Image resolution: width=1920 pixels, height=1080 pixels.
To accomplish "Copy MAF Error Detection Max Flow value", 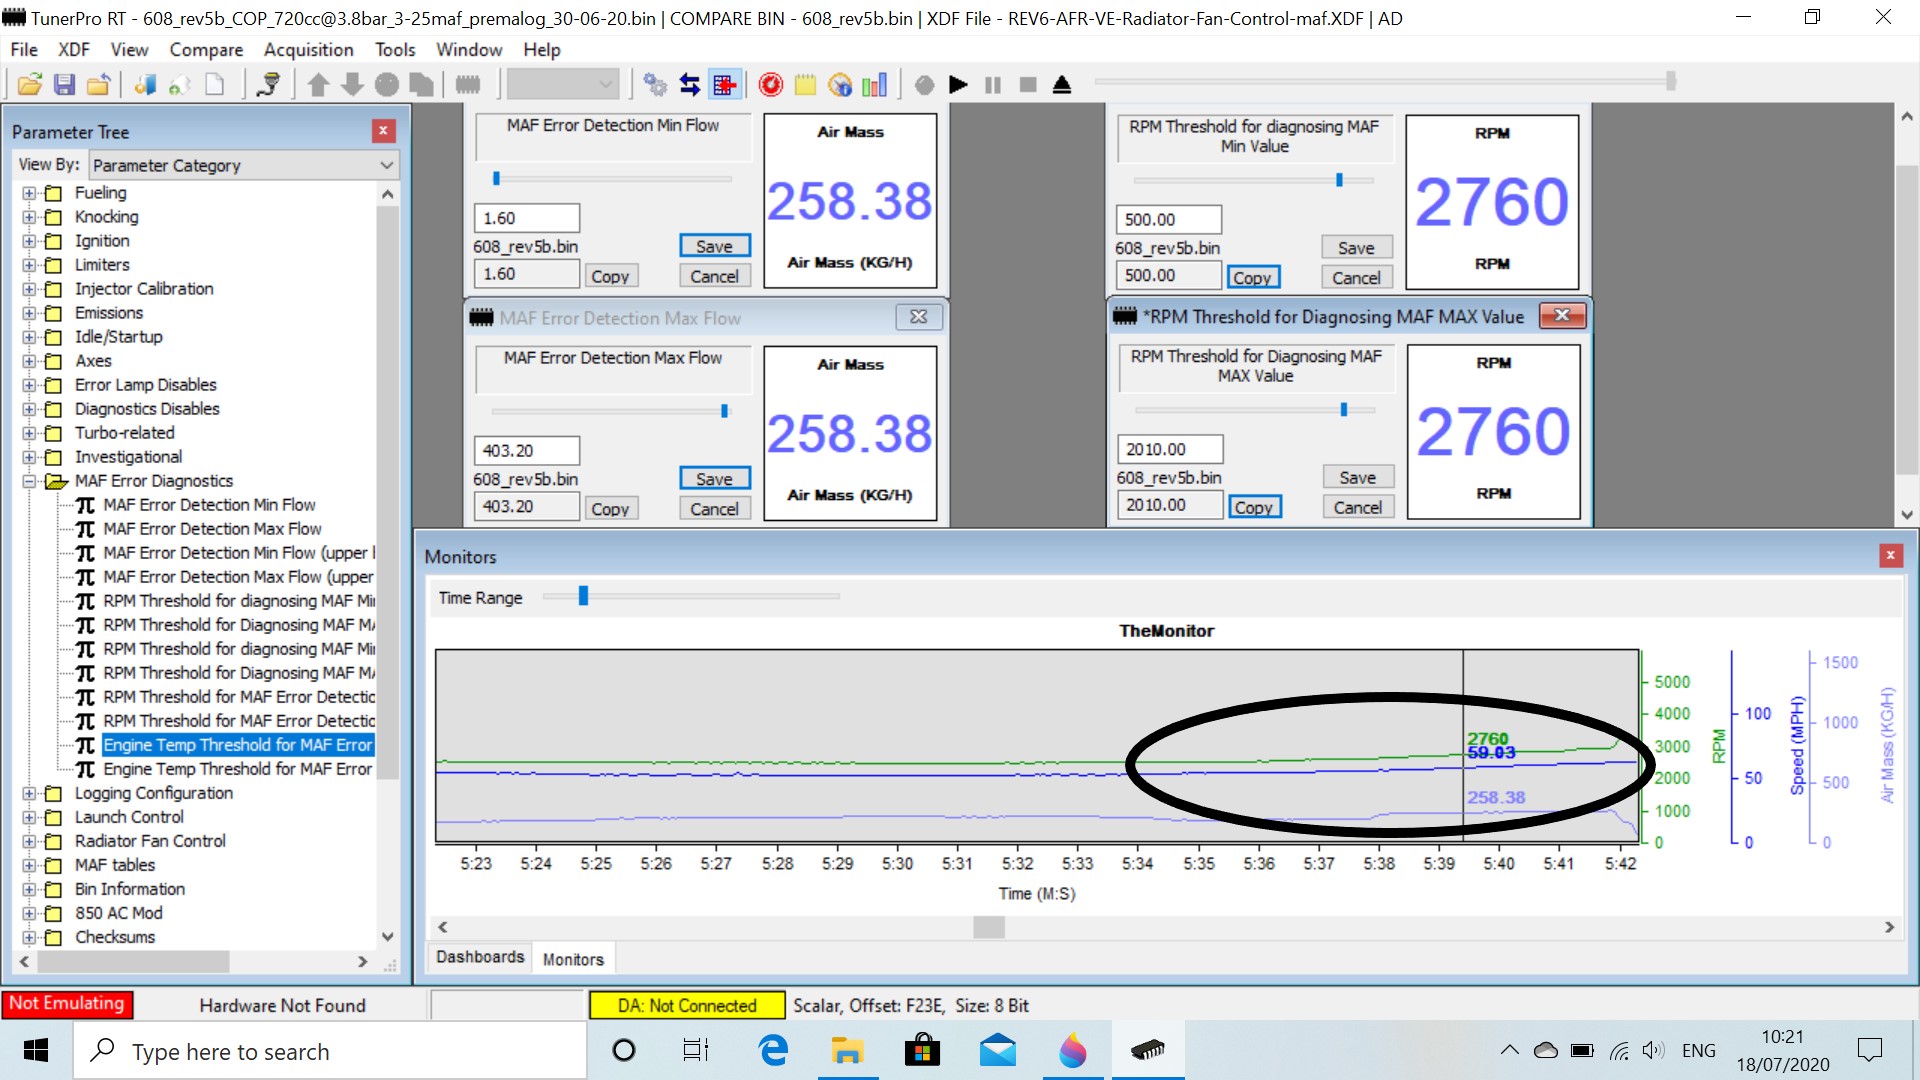I will (608, 506).
